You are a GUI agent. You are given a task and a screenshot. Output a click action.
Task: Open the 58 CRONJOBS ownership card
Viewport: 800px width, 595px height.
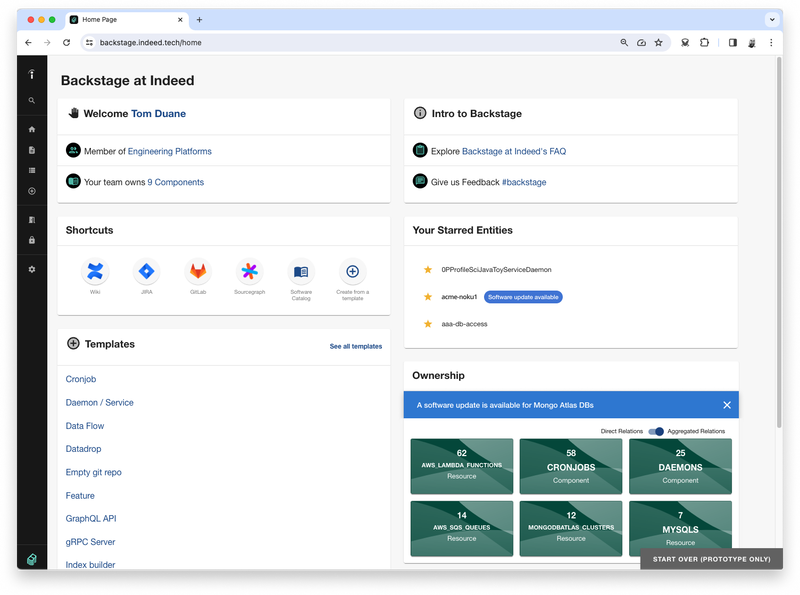coord(571,466)
